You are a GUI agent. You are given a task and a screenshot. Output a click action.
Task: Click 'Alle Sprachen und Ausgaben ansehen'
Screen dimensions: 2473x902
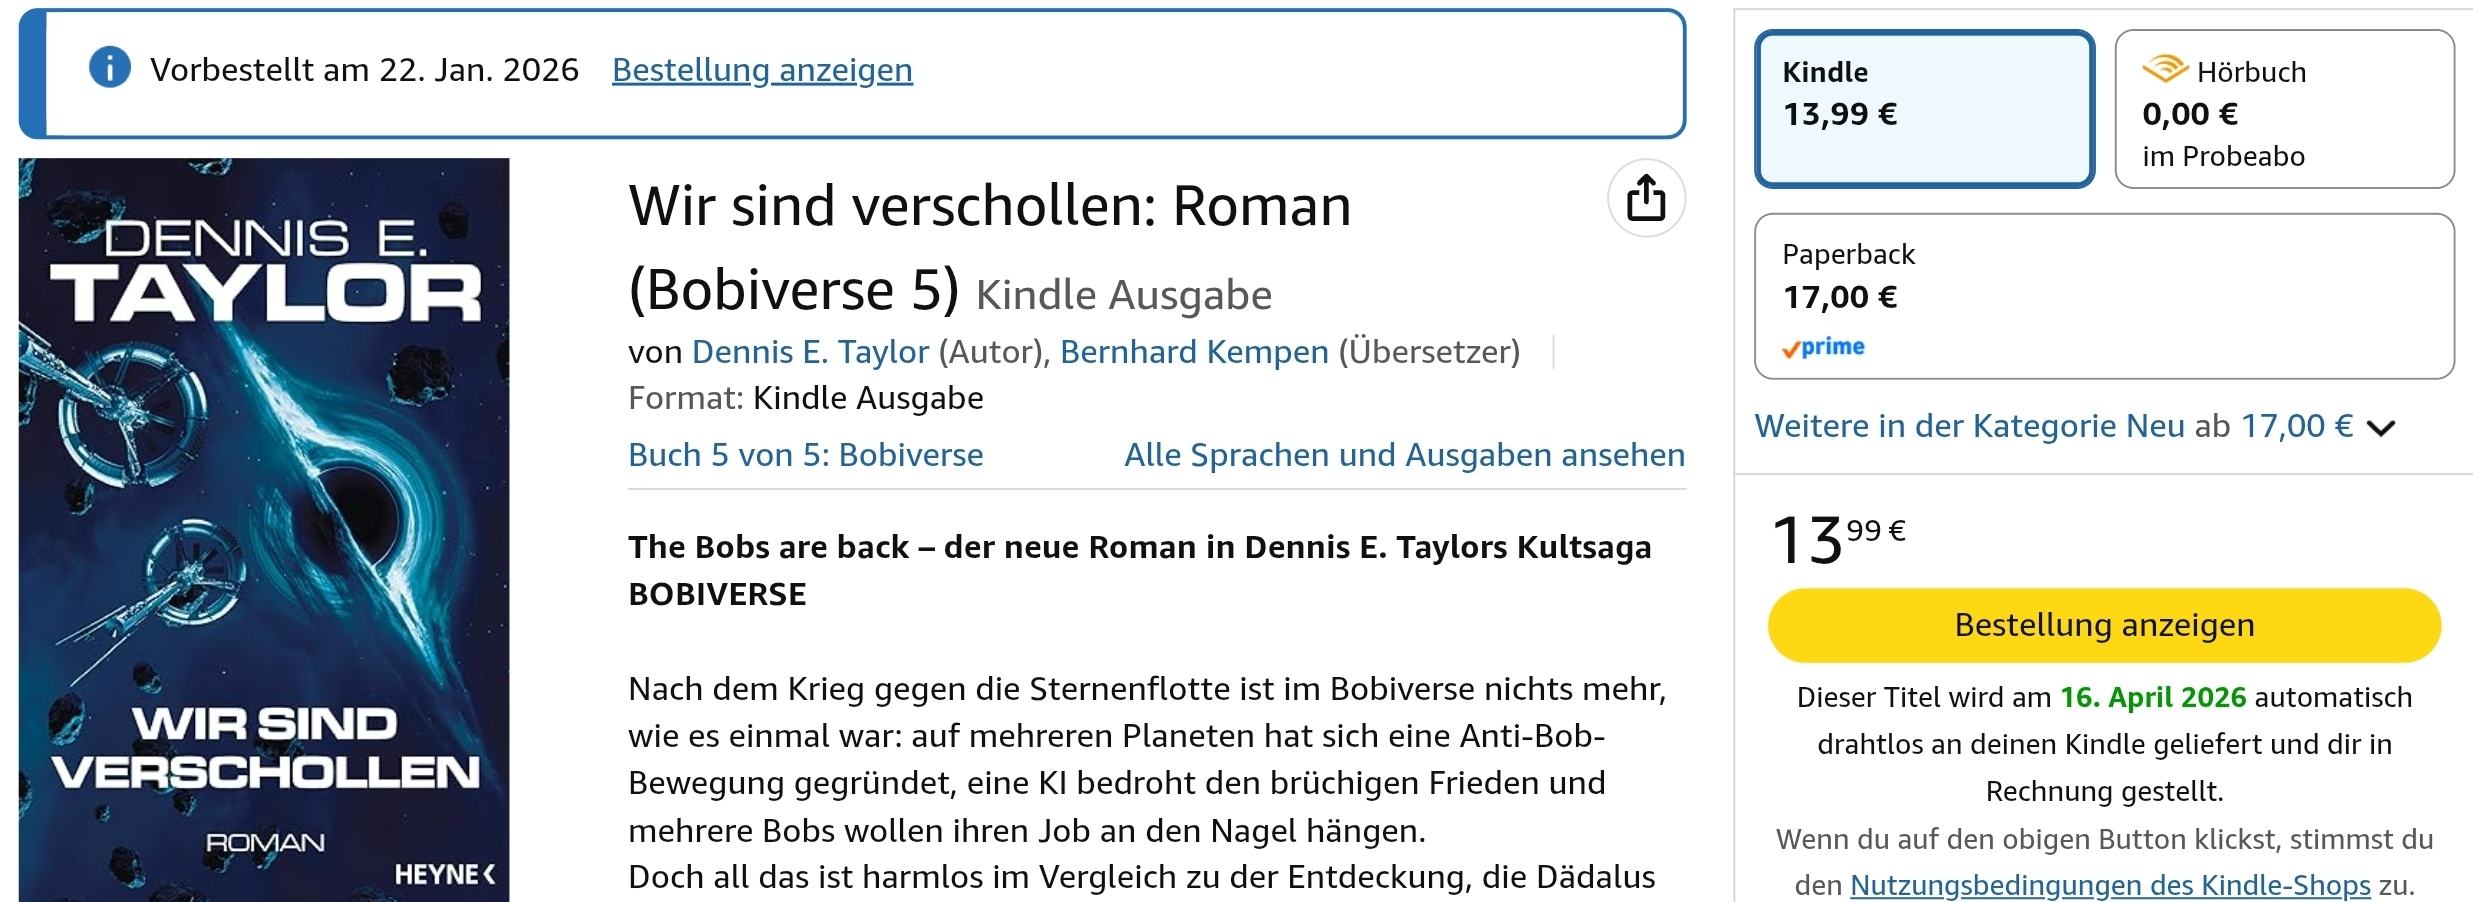point(1404,455)
